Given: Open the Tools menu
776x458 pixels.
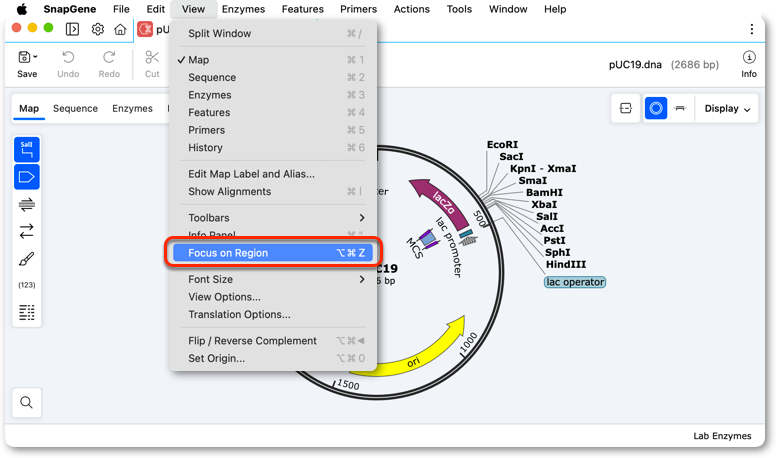Looking at the screenshot, I should point(459,9).
